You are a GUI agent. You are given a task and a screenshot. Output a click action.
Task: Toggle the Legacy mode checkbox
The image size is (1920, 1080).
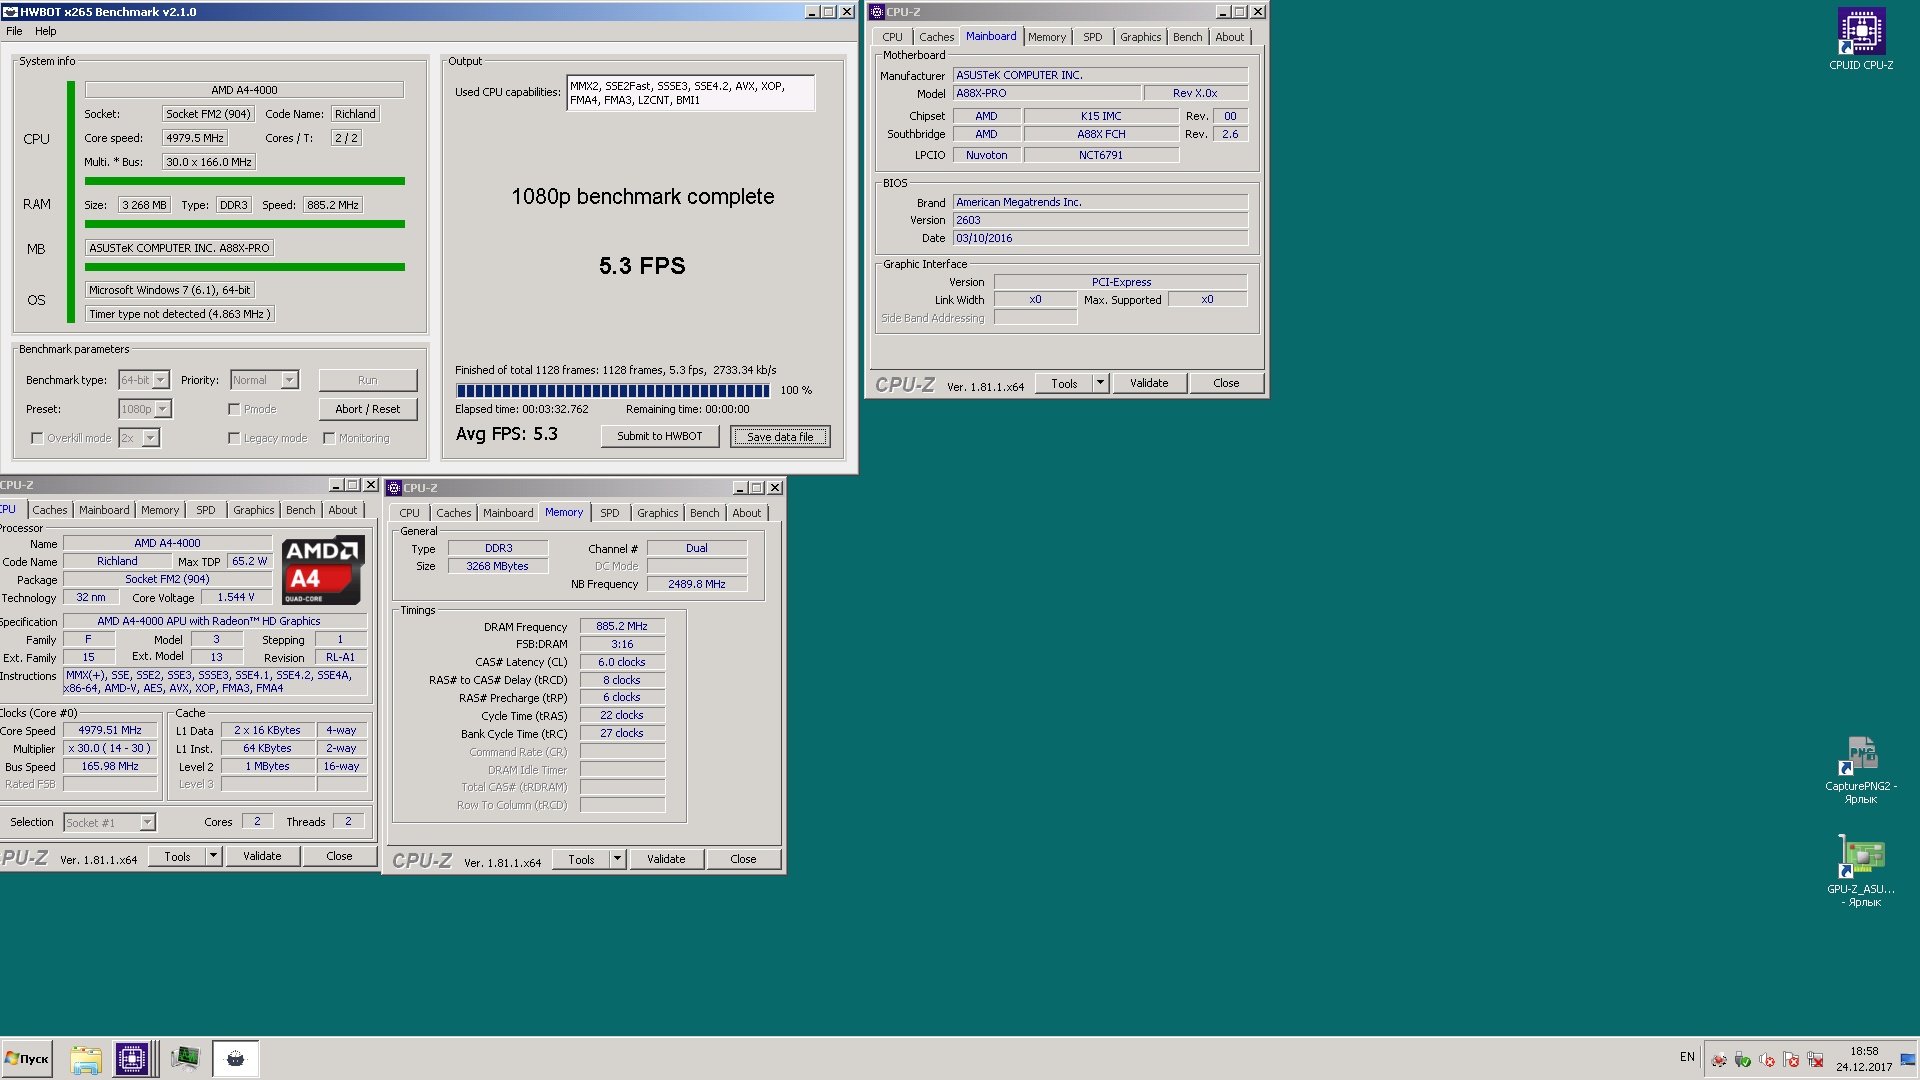click(x=234, y=438)
